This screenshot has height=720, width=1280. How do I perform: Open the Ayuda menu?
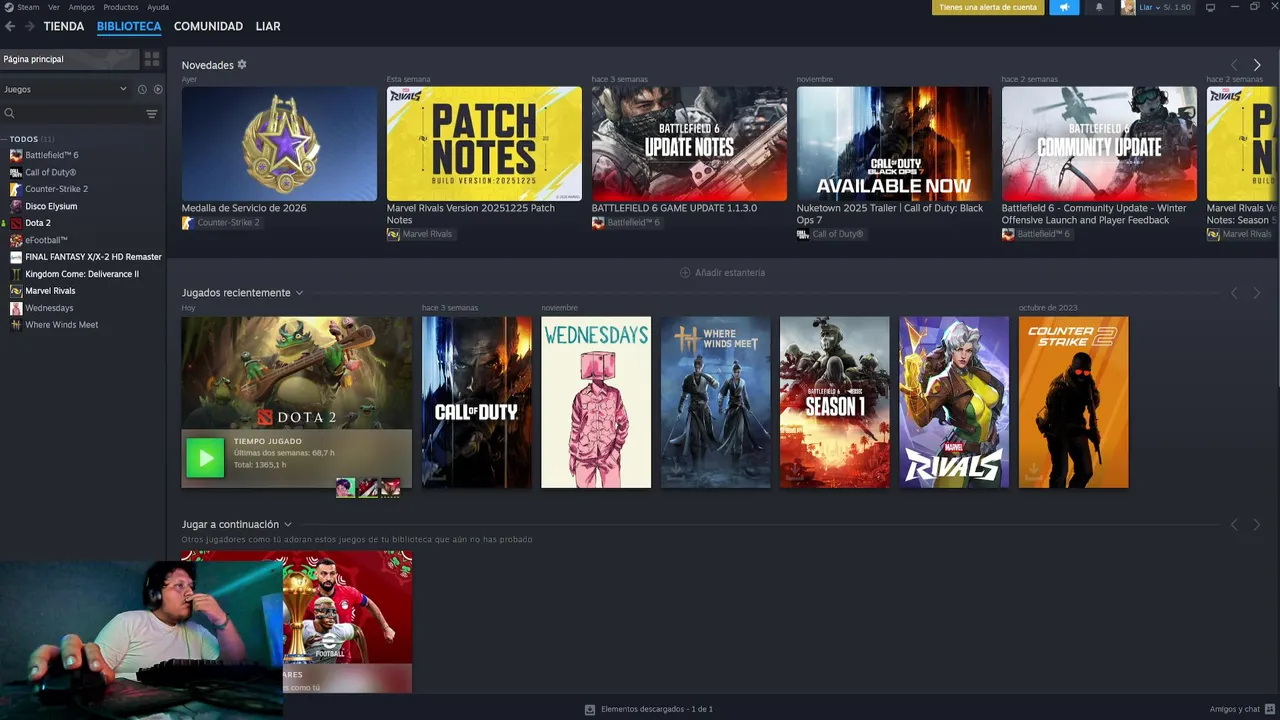click(158, 7)
